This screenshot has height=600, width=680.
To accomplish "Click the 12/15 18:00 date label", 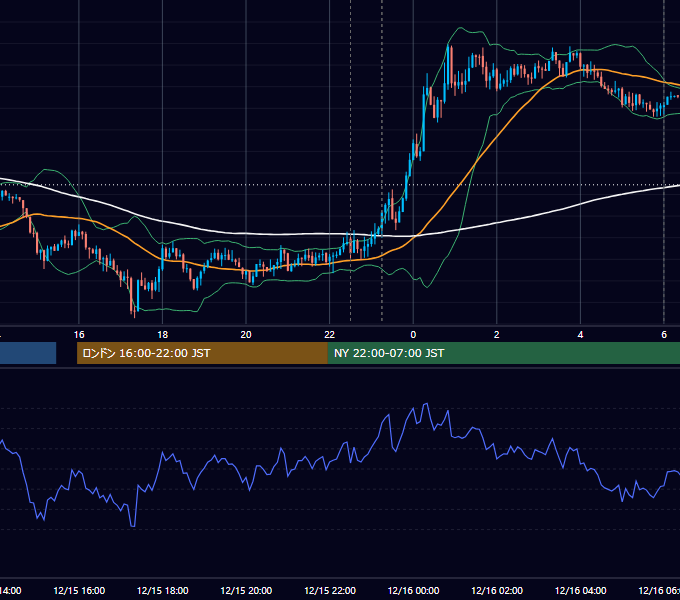I will tap(163, 590).
